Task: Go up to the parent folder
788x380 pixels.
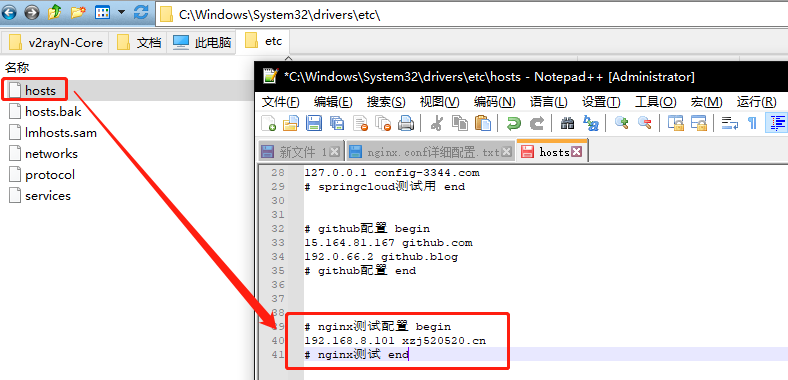Action: pyautogui.click(x=55, y=12)
